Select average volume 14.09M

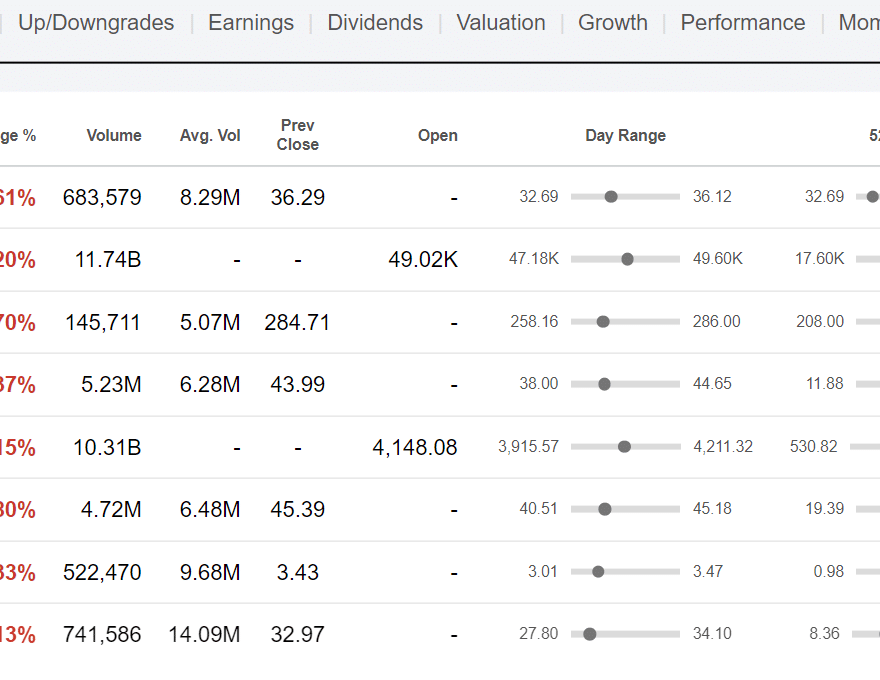pyautogui.click(x=204, y=635)
